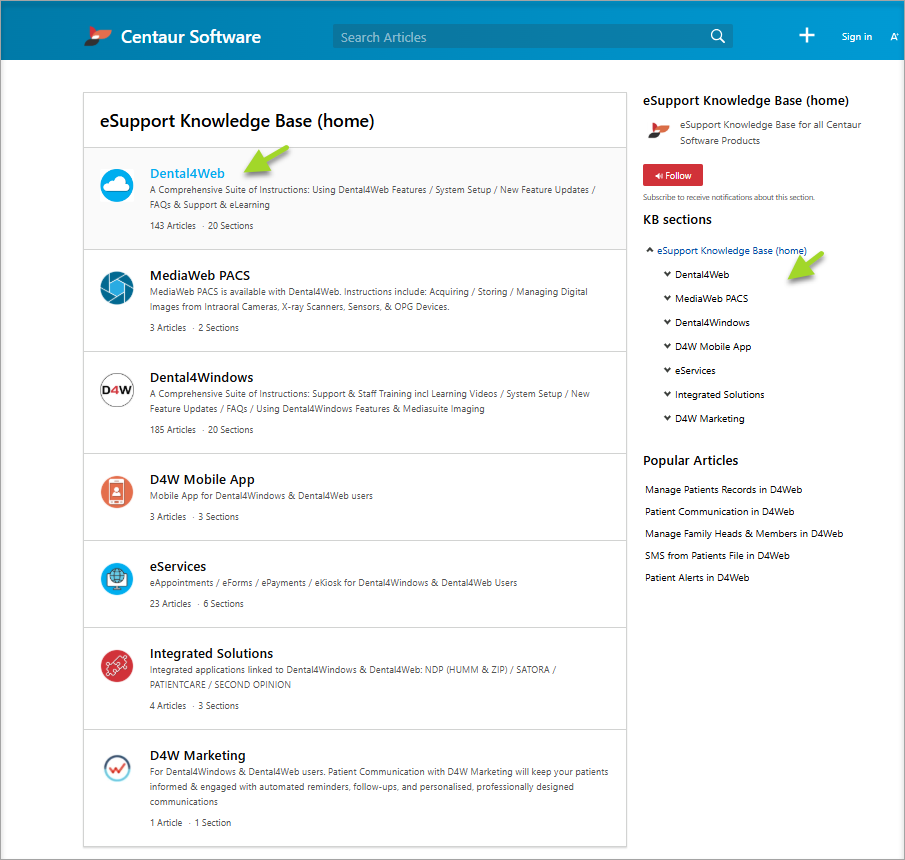Select D4W Mobile App in KB tree
The height and width of the screenshot is (860, 905).
[x=713, y=347]
